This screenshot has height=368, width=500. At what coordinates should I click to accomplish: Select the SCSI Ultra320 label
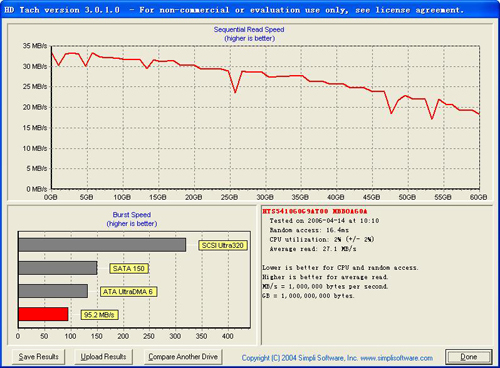223,246
